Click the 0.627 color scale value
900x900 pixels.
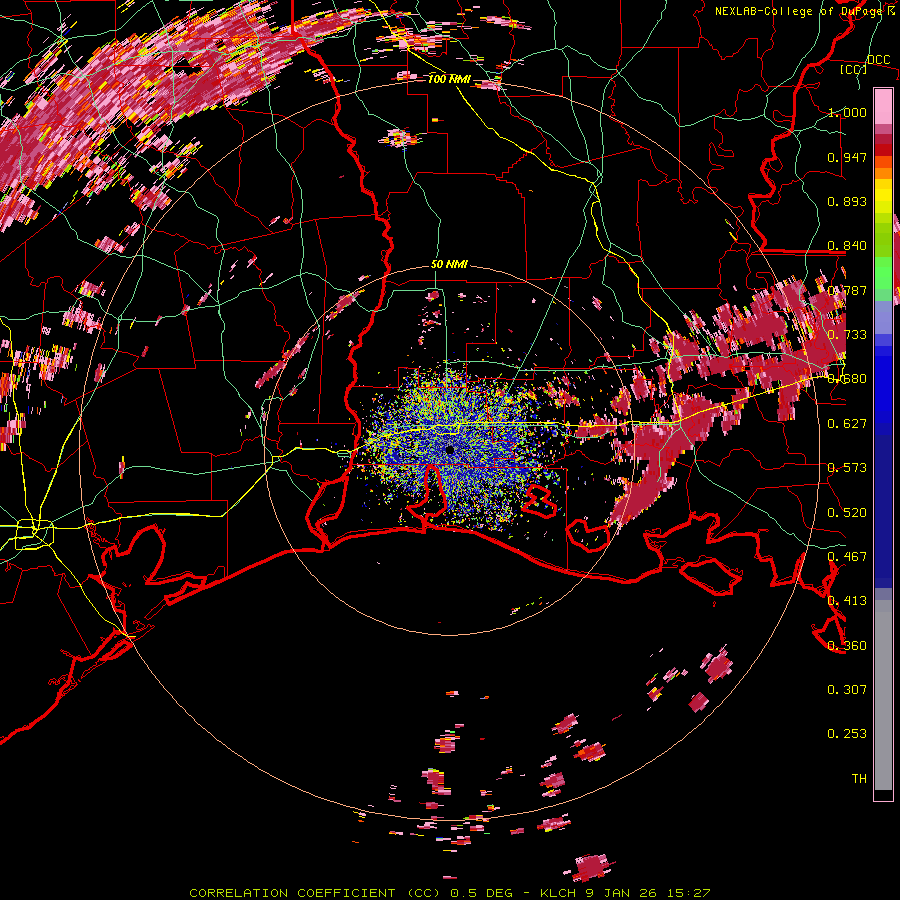[847, 424]
